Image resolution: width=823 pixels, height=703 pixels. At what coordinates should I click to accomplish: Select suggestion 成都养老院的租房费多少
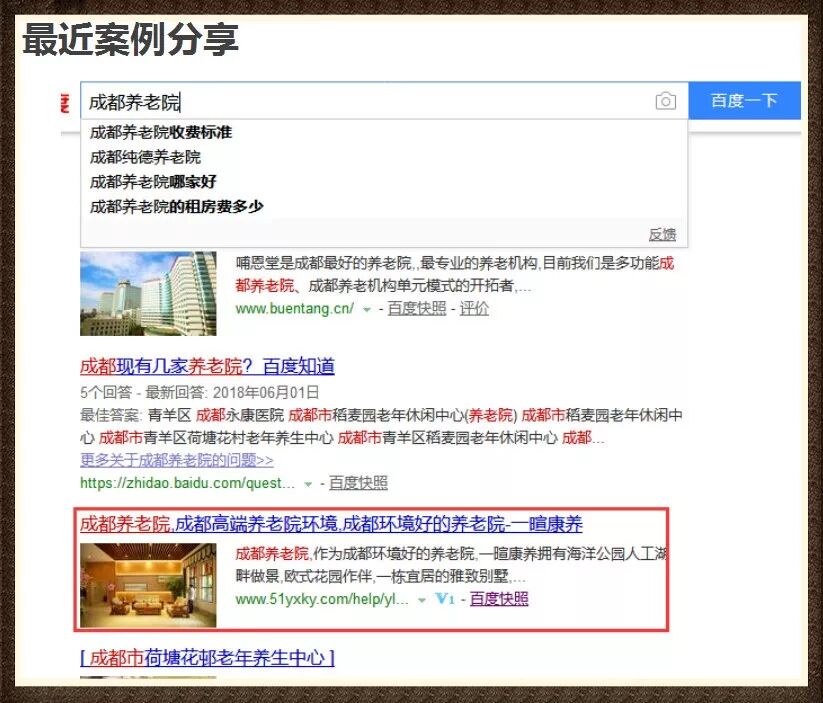176,206
